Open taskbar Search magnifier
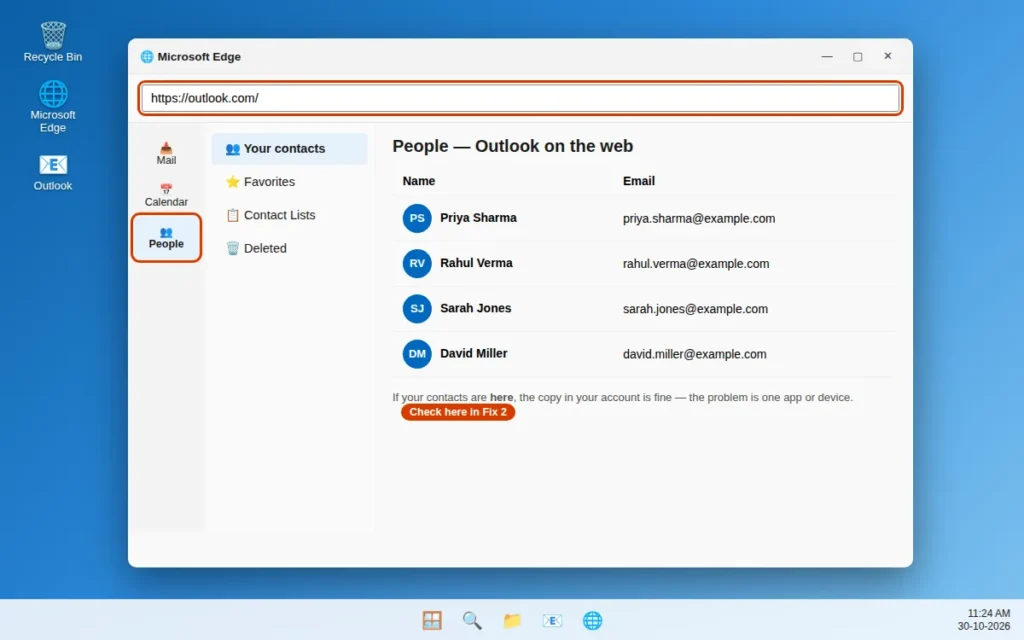 point(472,620)
